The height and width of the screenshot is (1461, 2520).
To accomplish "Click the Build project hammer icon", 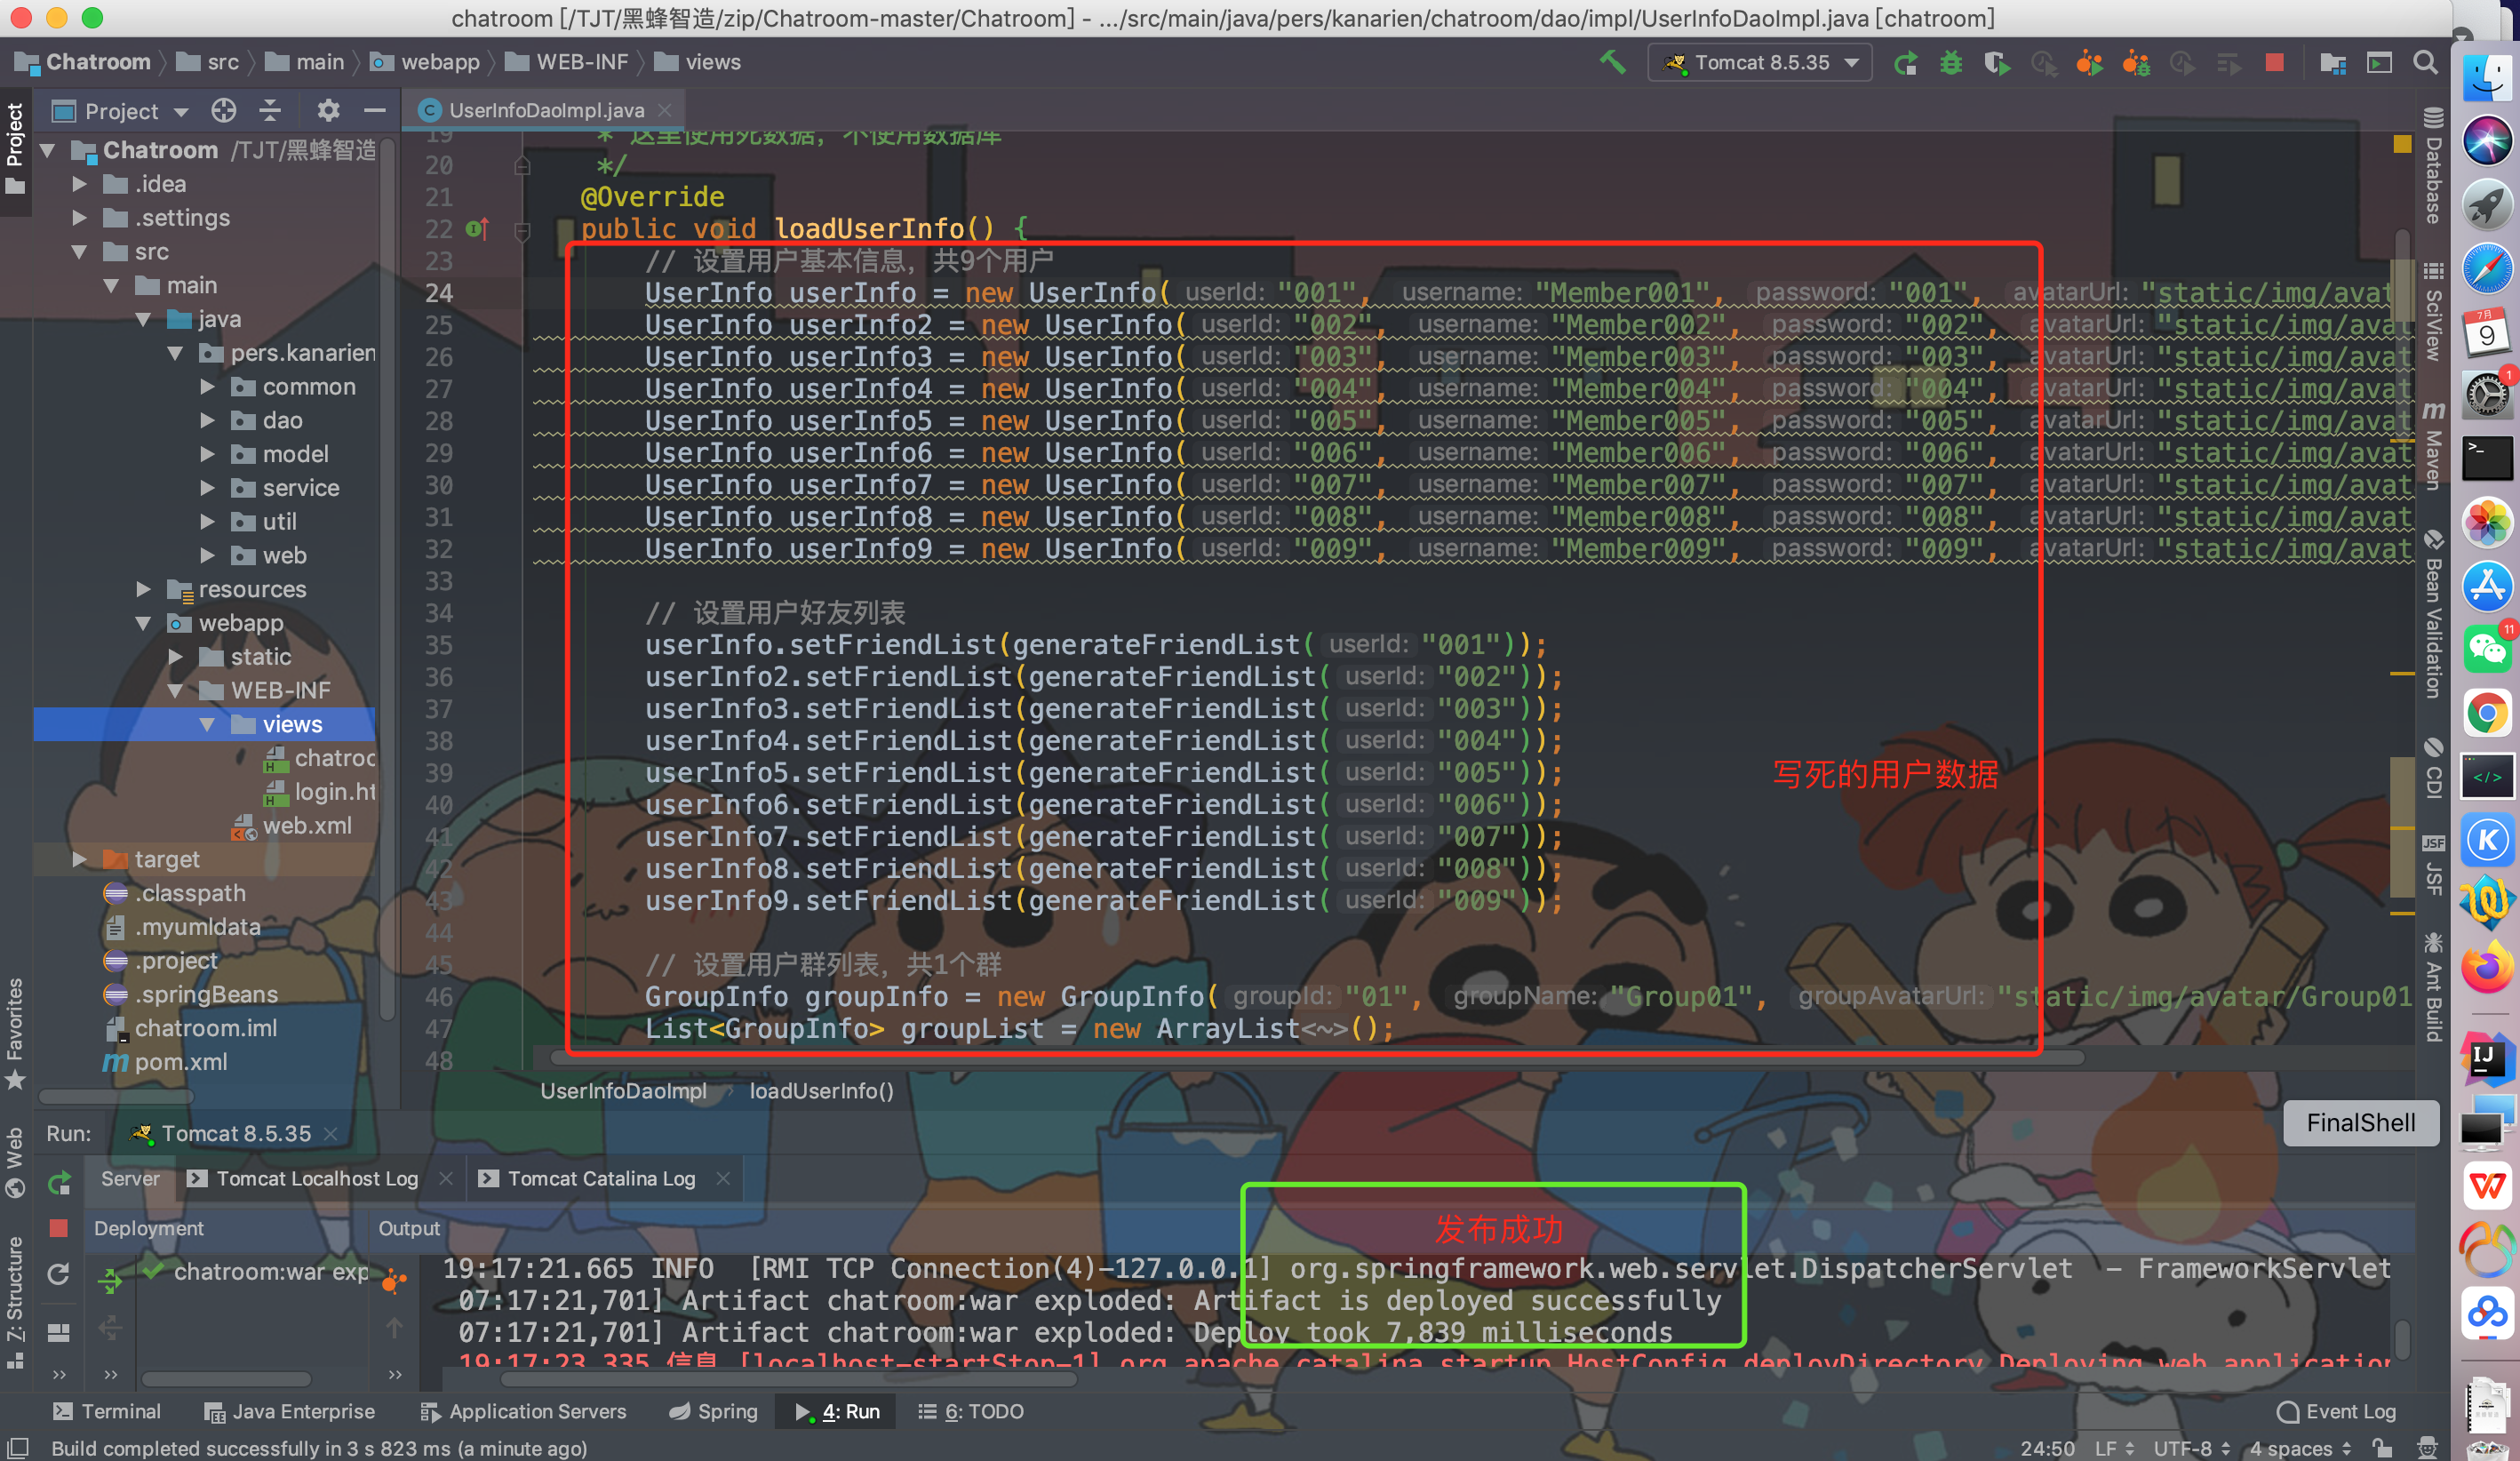I will [1612, 62].
